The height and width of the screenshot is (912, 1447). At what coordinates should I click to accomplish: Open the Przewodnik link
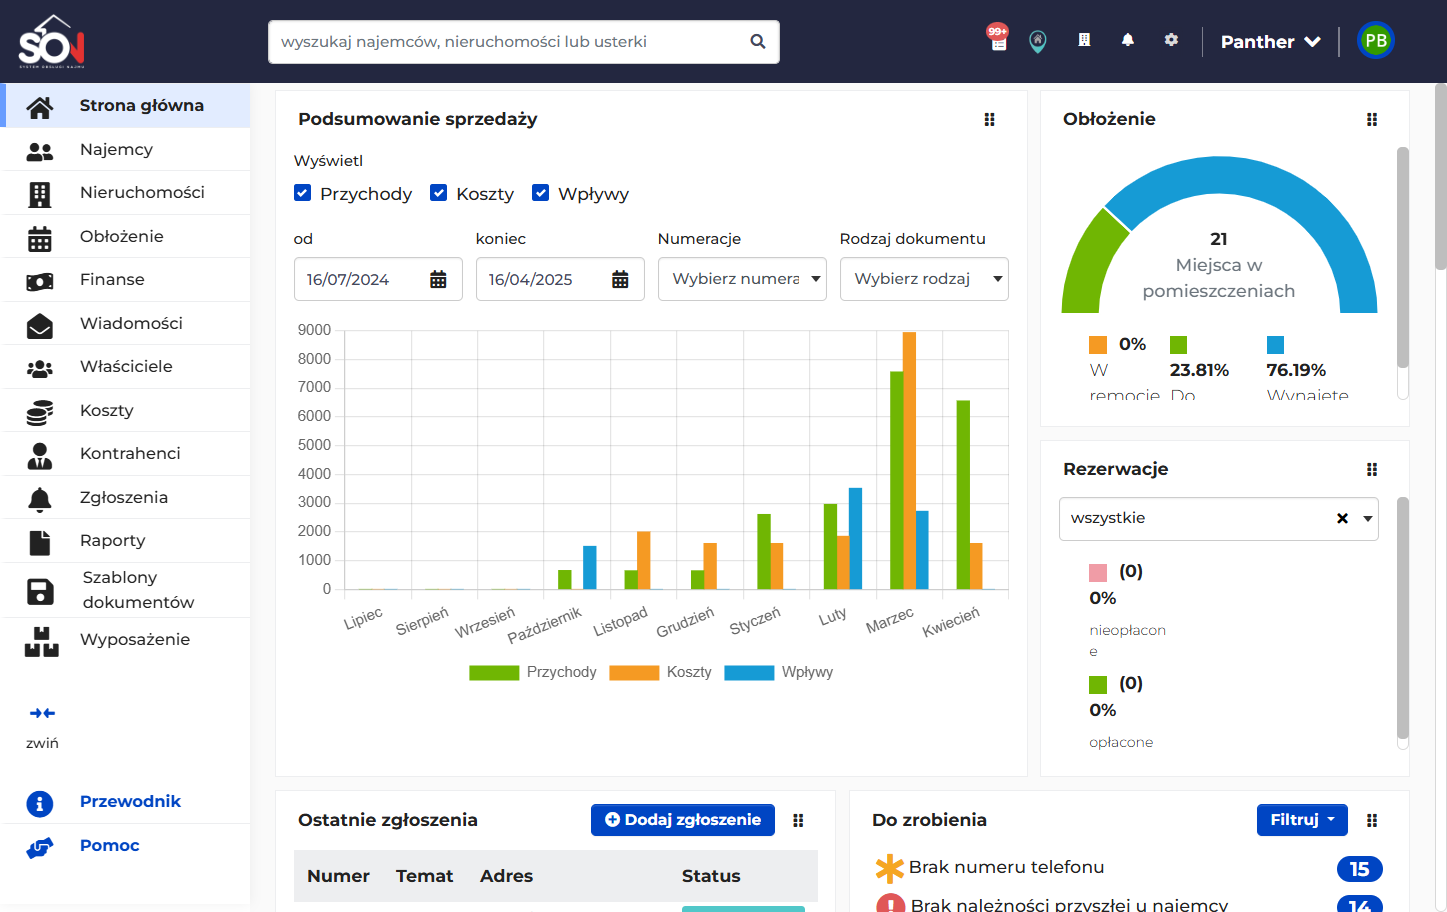tap(130, 801)
